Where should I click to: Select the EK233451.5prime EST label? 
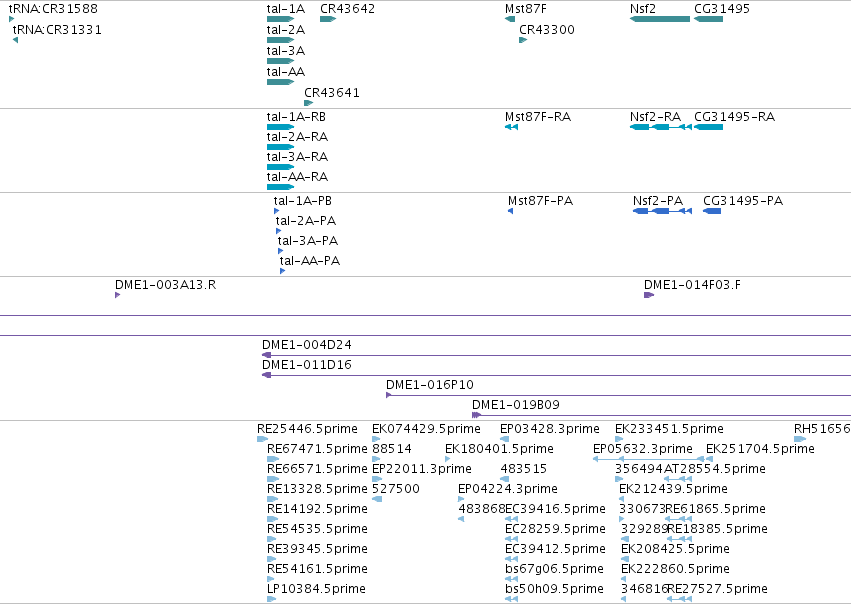(669, 429)
